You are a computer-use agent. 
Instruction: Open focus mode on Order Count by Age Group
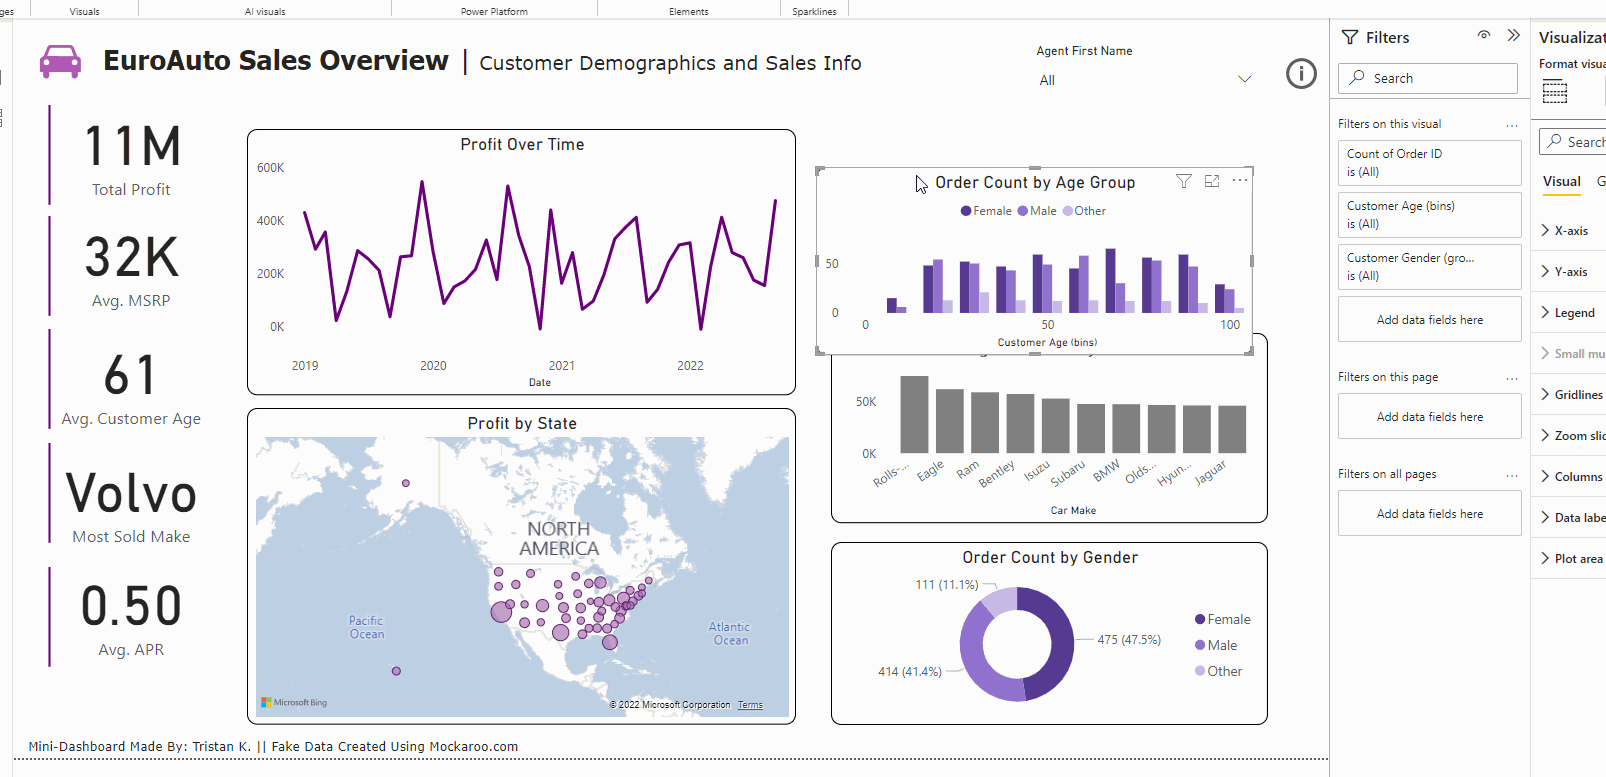point(1212,181)
